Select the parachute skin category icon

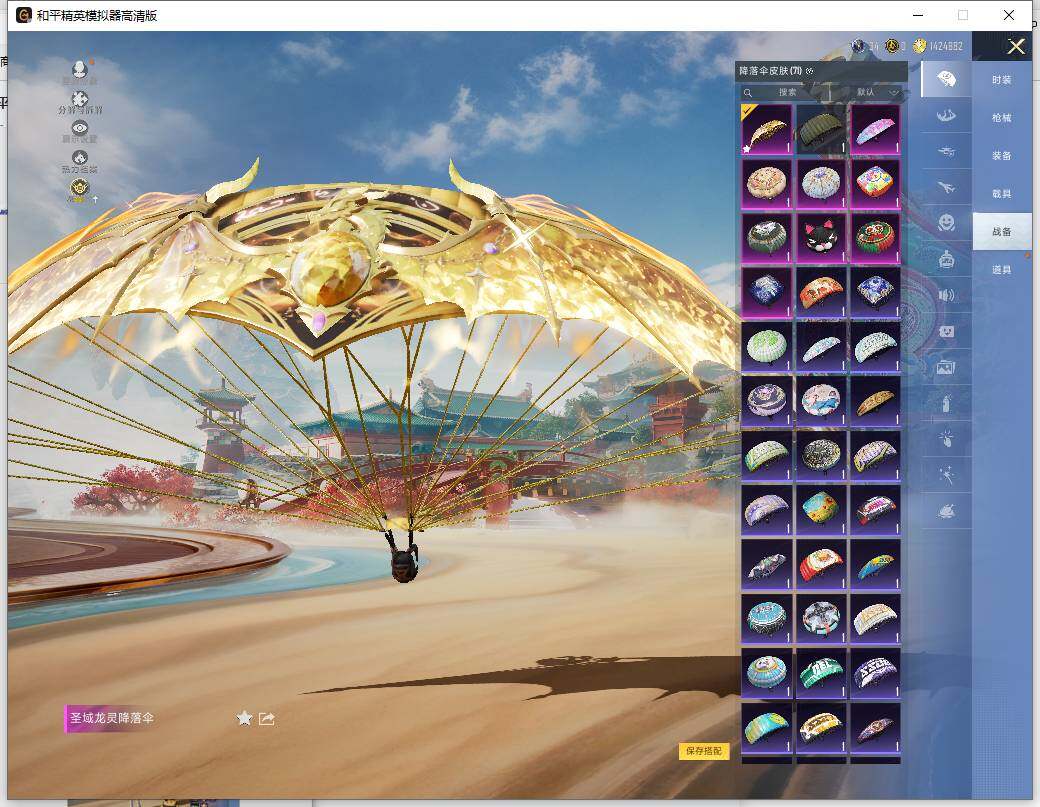(x=946, y=78)
